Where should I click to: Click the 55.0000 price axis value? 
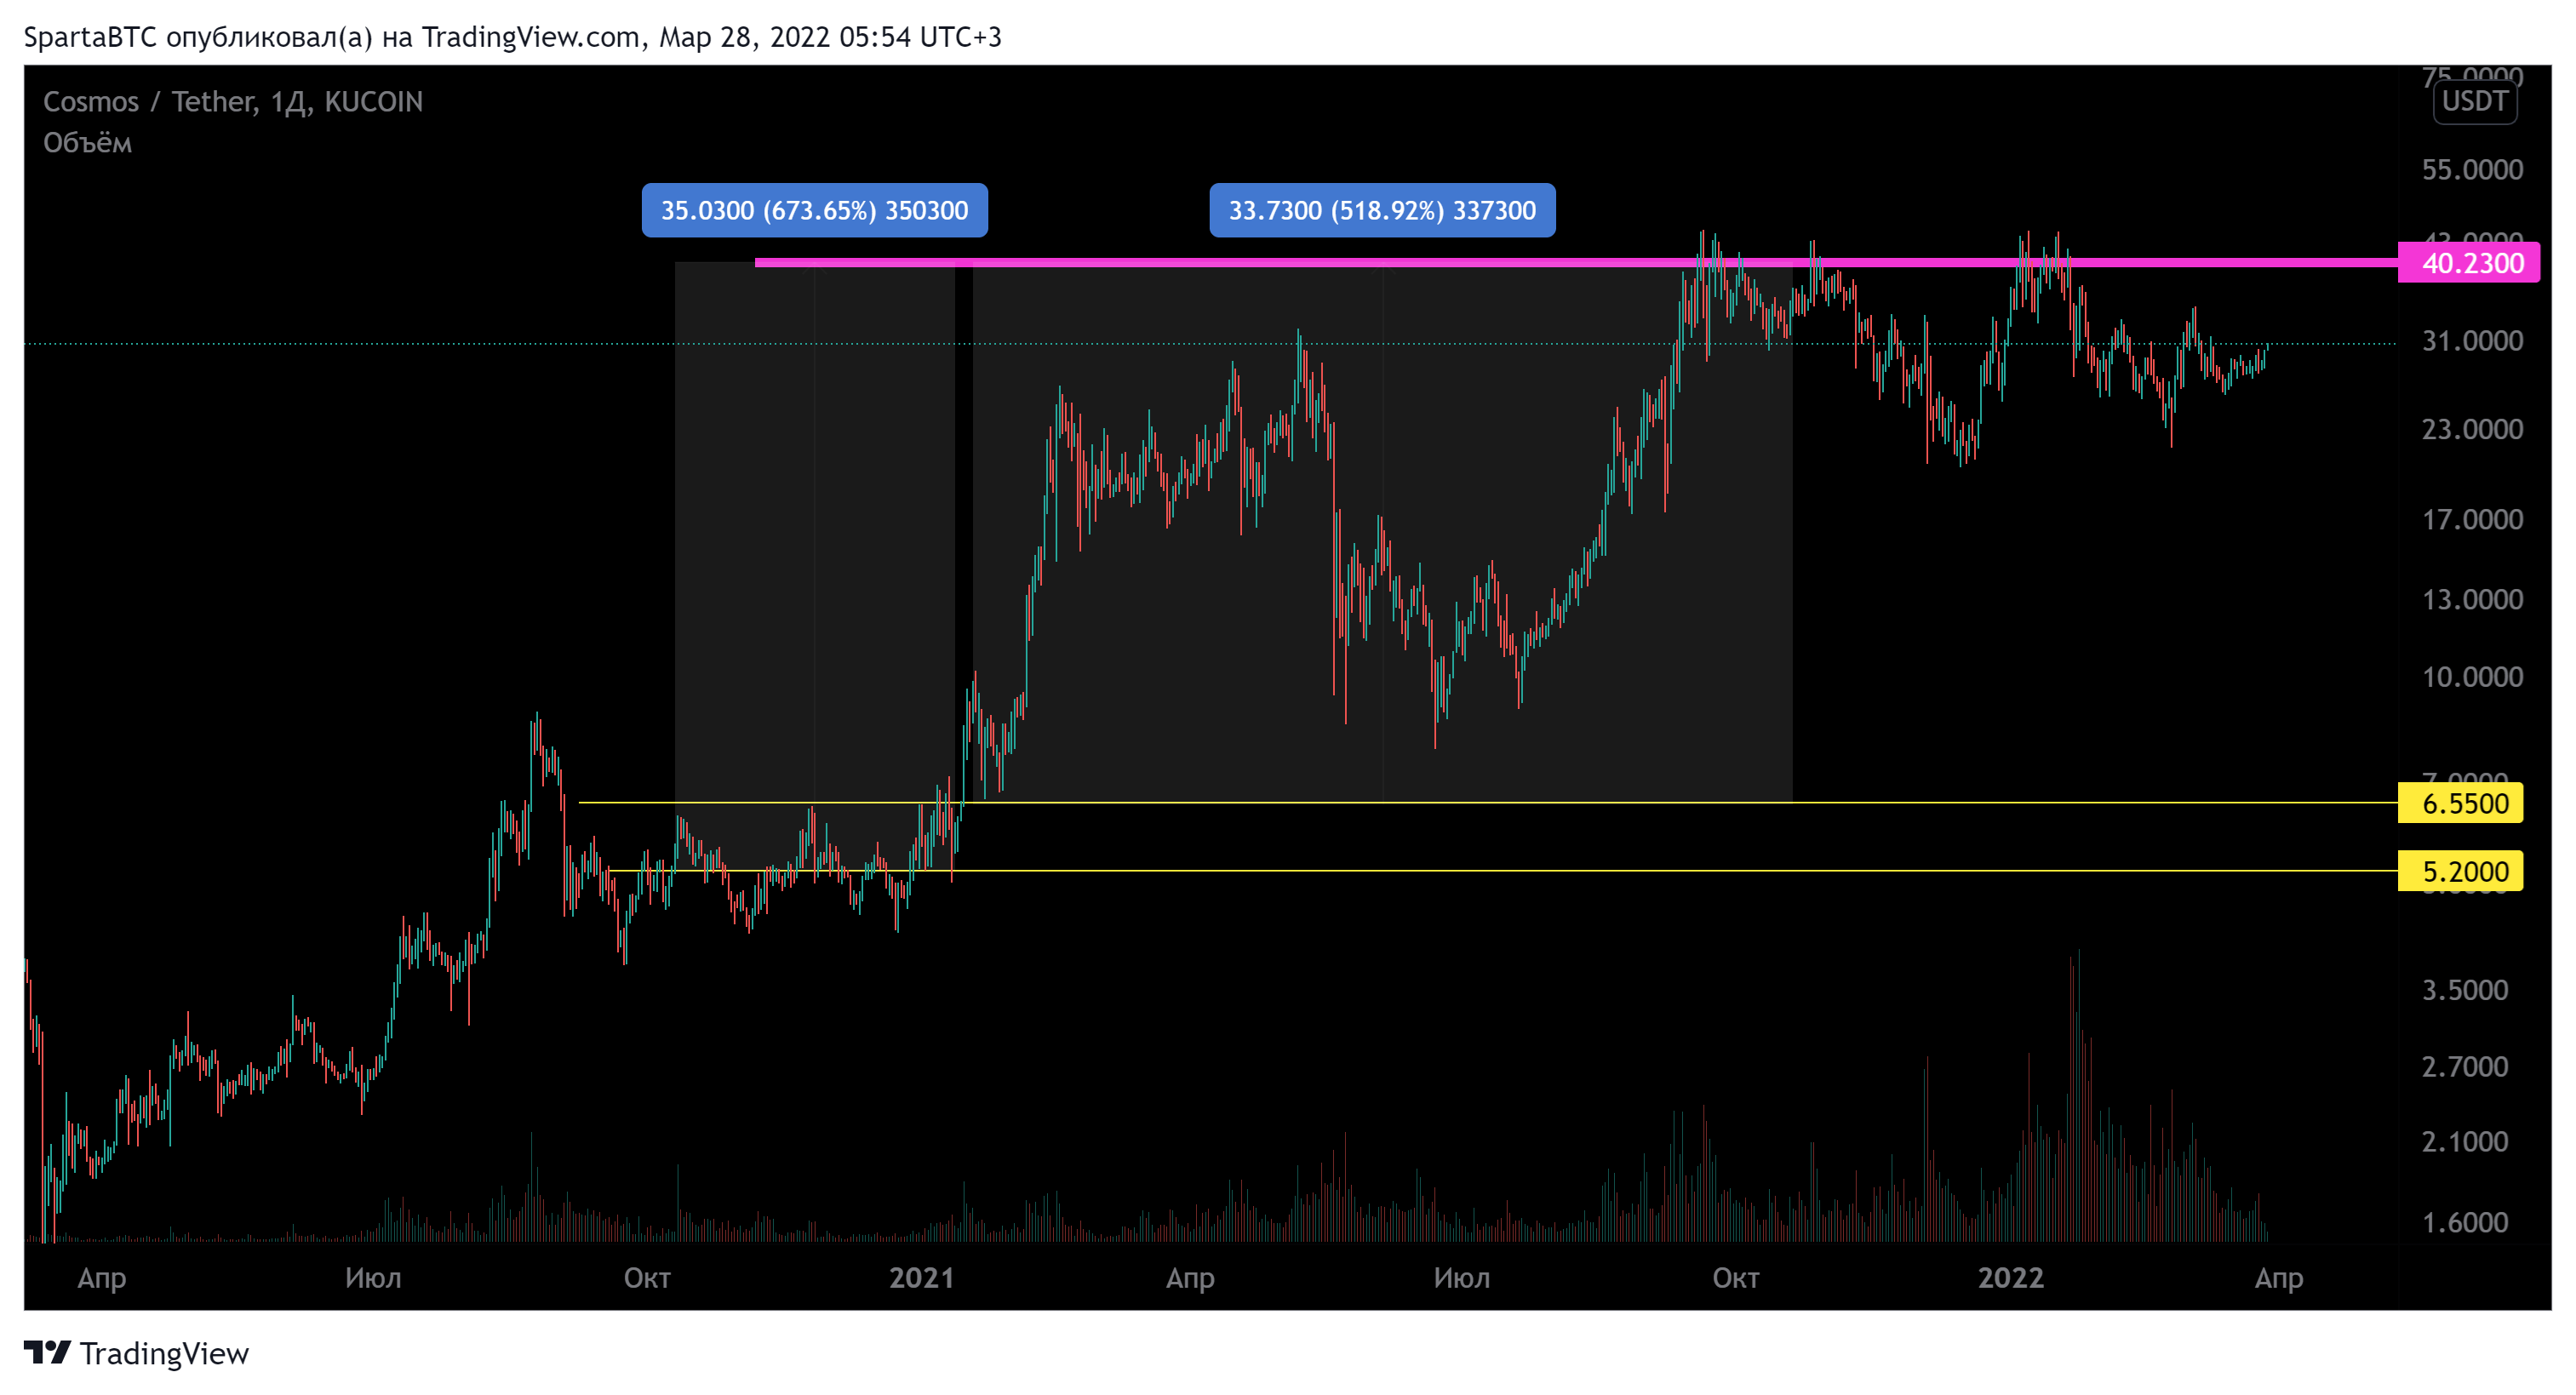2472,169
